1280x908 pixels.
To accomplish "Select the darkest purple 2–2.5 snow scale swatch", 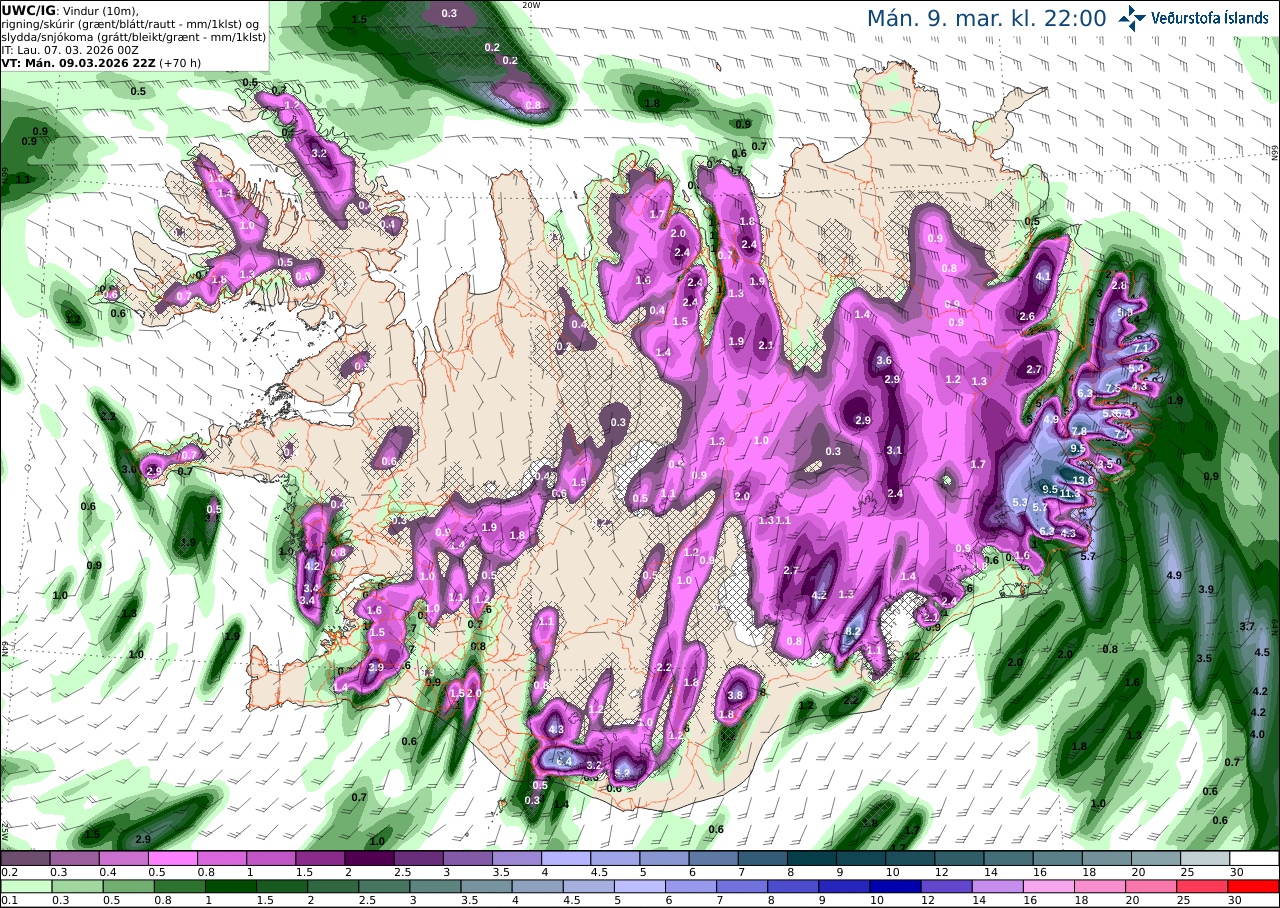I will (x=369, y=858).
